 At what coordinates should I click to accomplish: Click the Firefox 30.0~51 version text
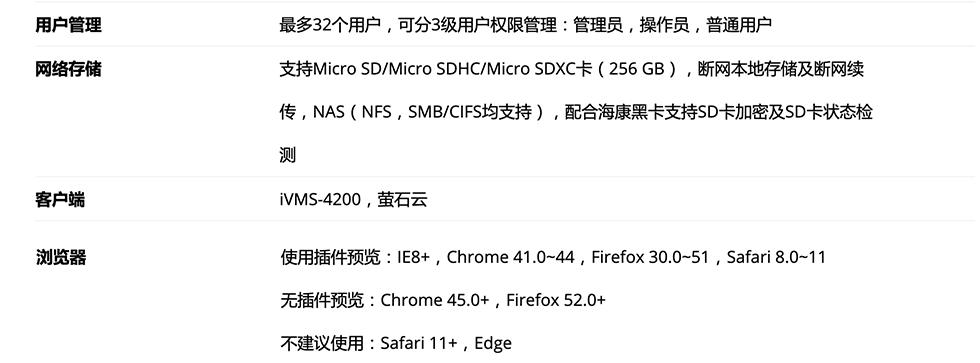point(651,257)
